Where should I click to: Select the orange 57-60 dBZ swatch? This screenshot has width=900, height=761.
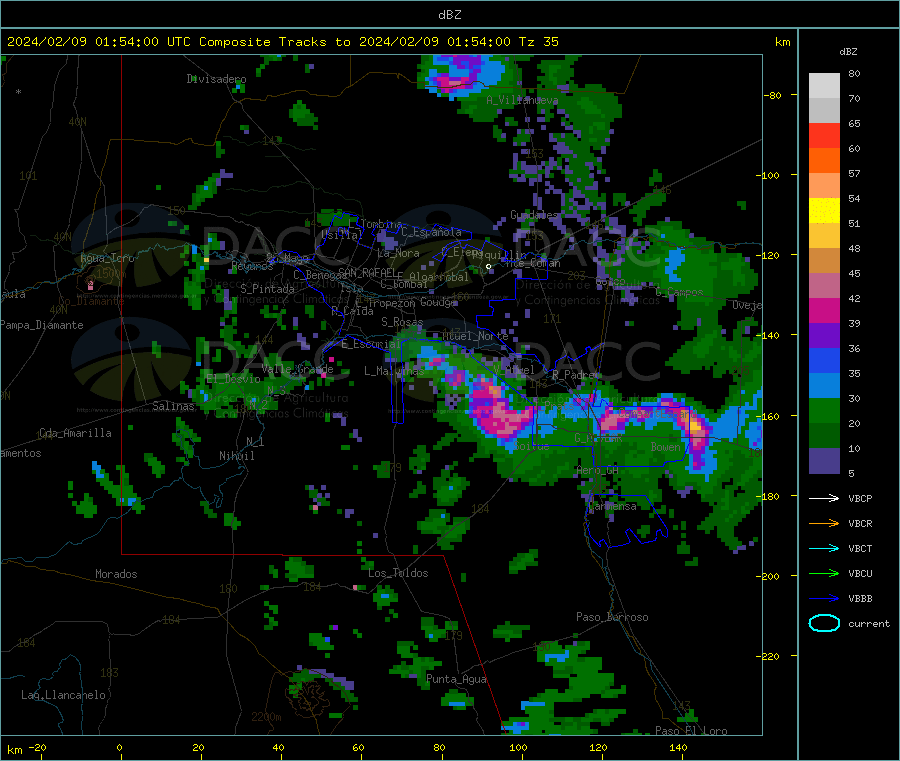click(824, 161)
